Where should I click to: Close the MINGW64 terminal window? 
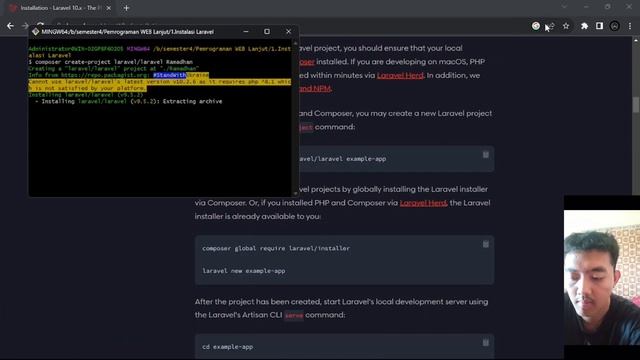coord(289,31)
